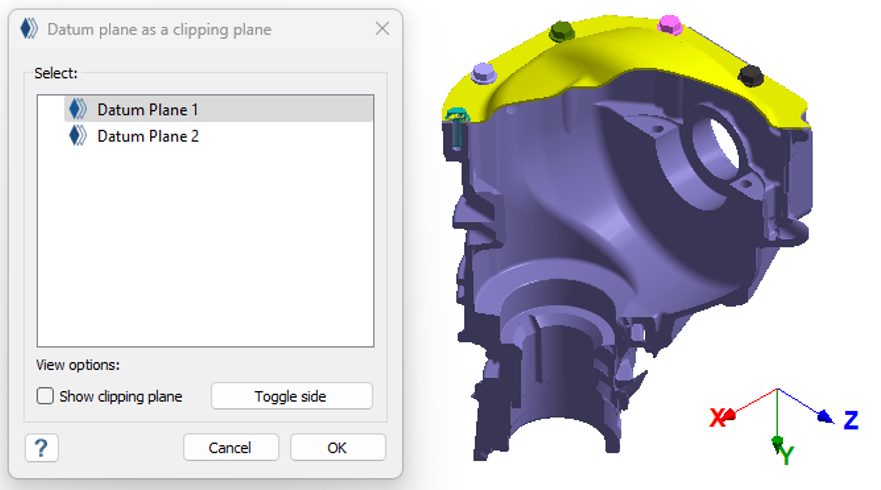Confirm the dialog with OK
The width and height of the screenshot is (881, 490).
pos(337,447)
